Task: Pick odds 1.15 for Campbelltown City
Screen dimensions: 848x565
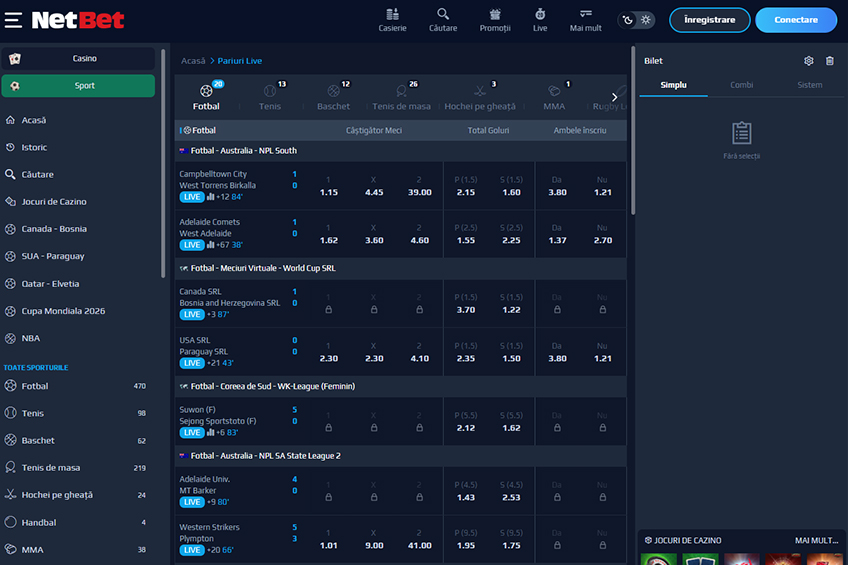Action: point(329,186)
